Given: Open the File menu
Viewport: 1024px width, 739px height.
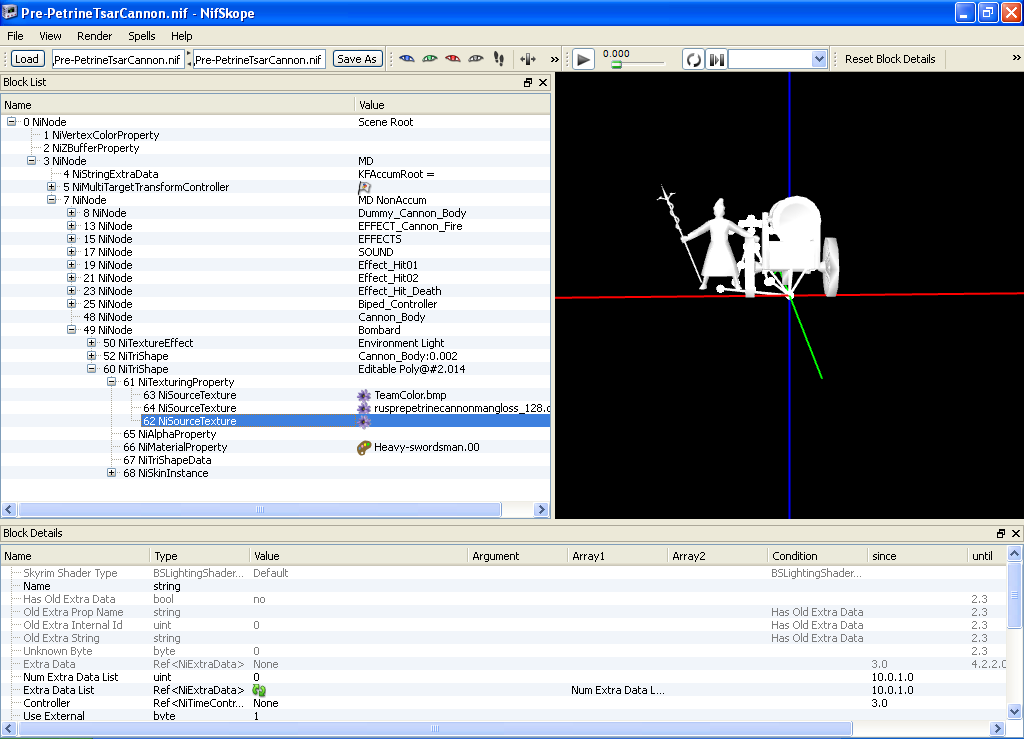Looking at the screenshot, I should (x=15, y=36).
